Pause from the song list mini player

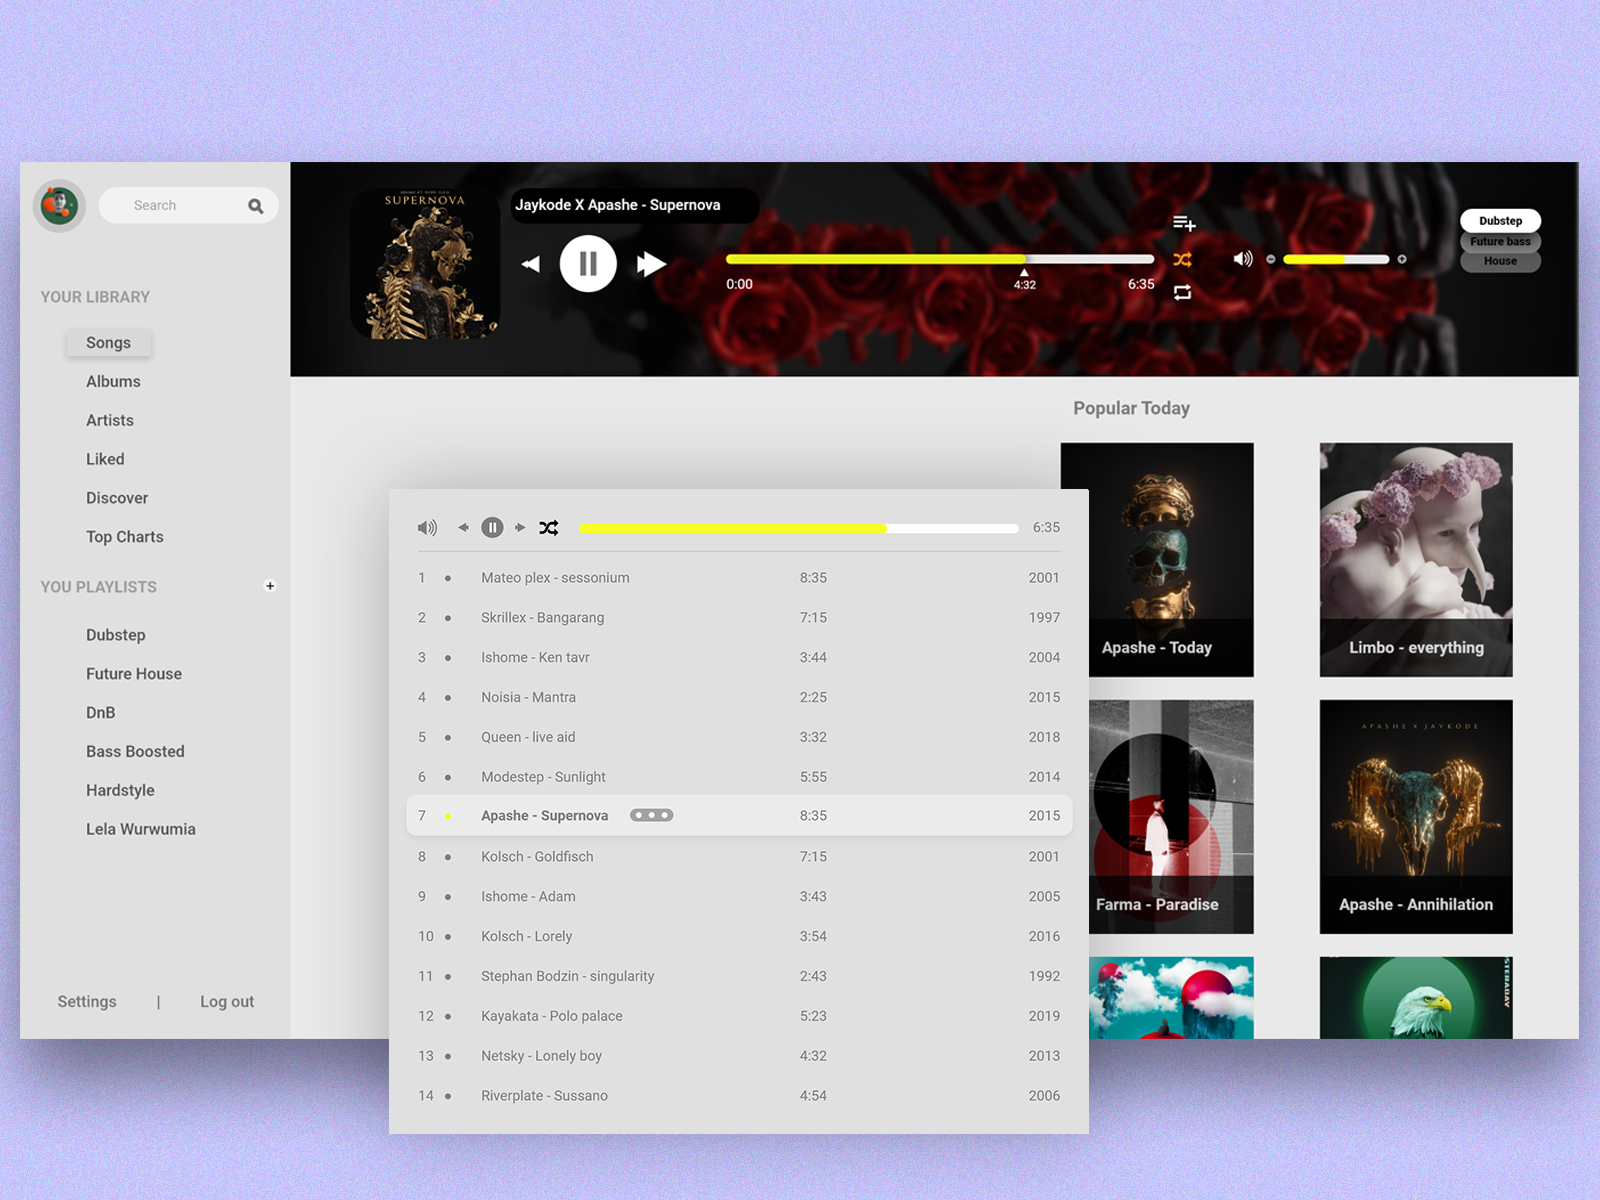point(492,527)
